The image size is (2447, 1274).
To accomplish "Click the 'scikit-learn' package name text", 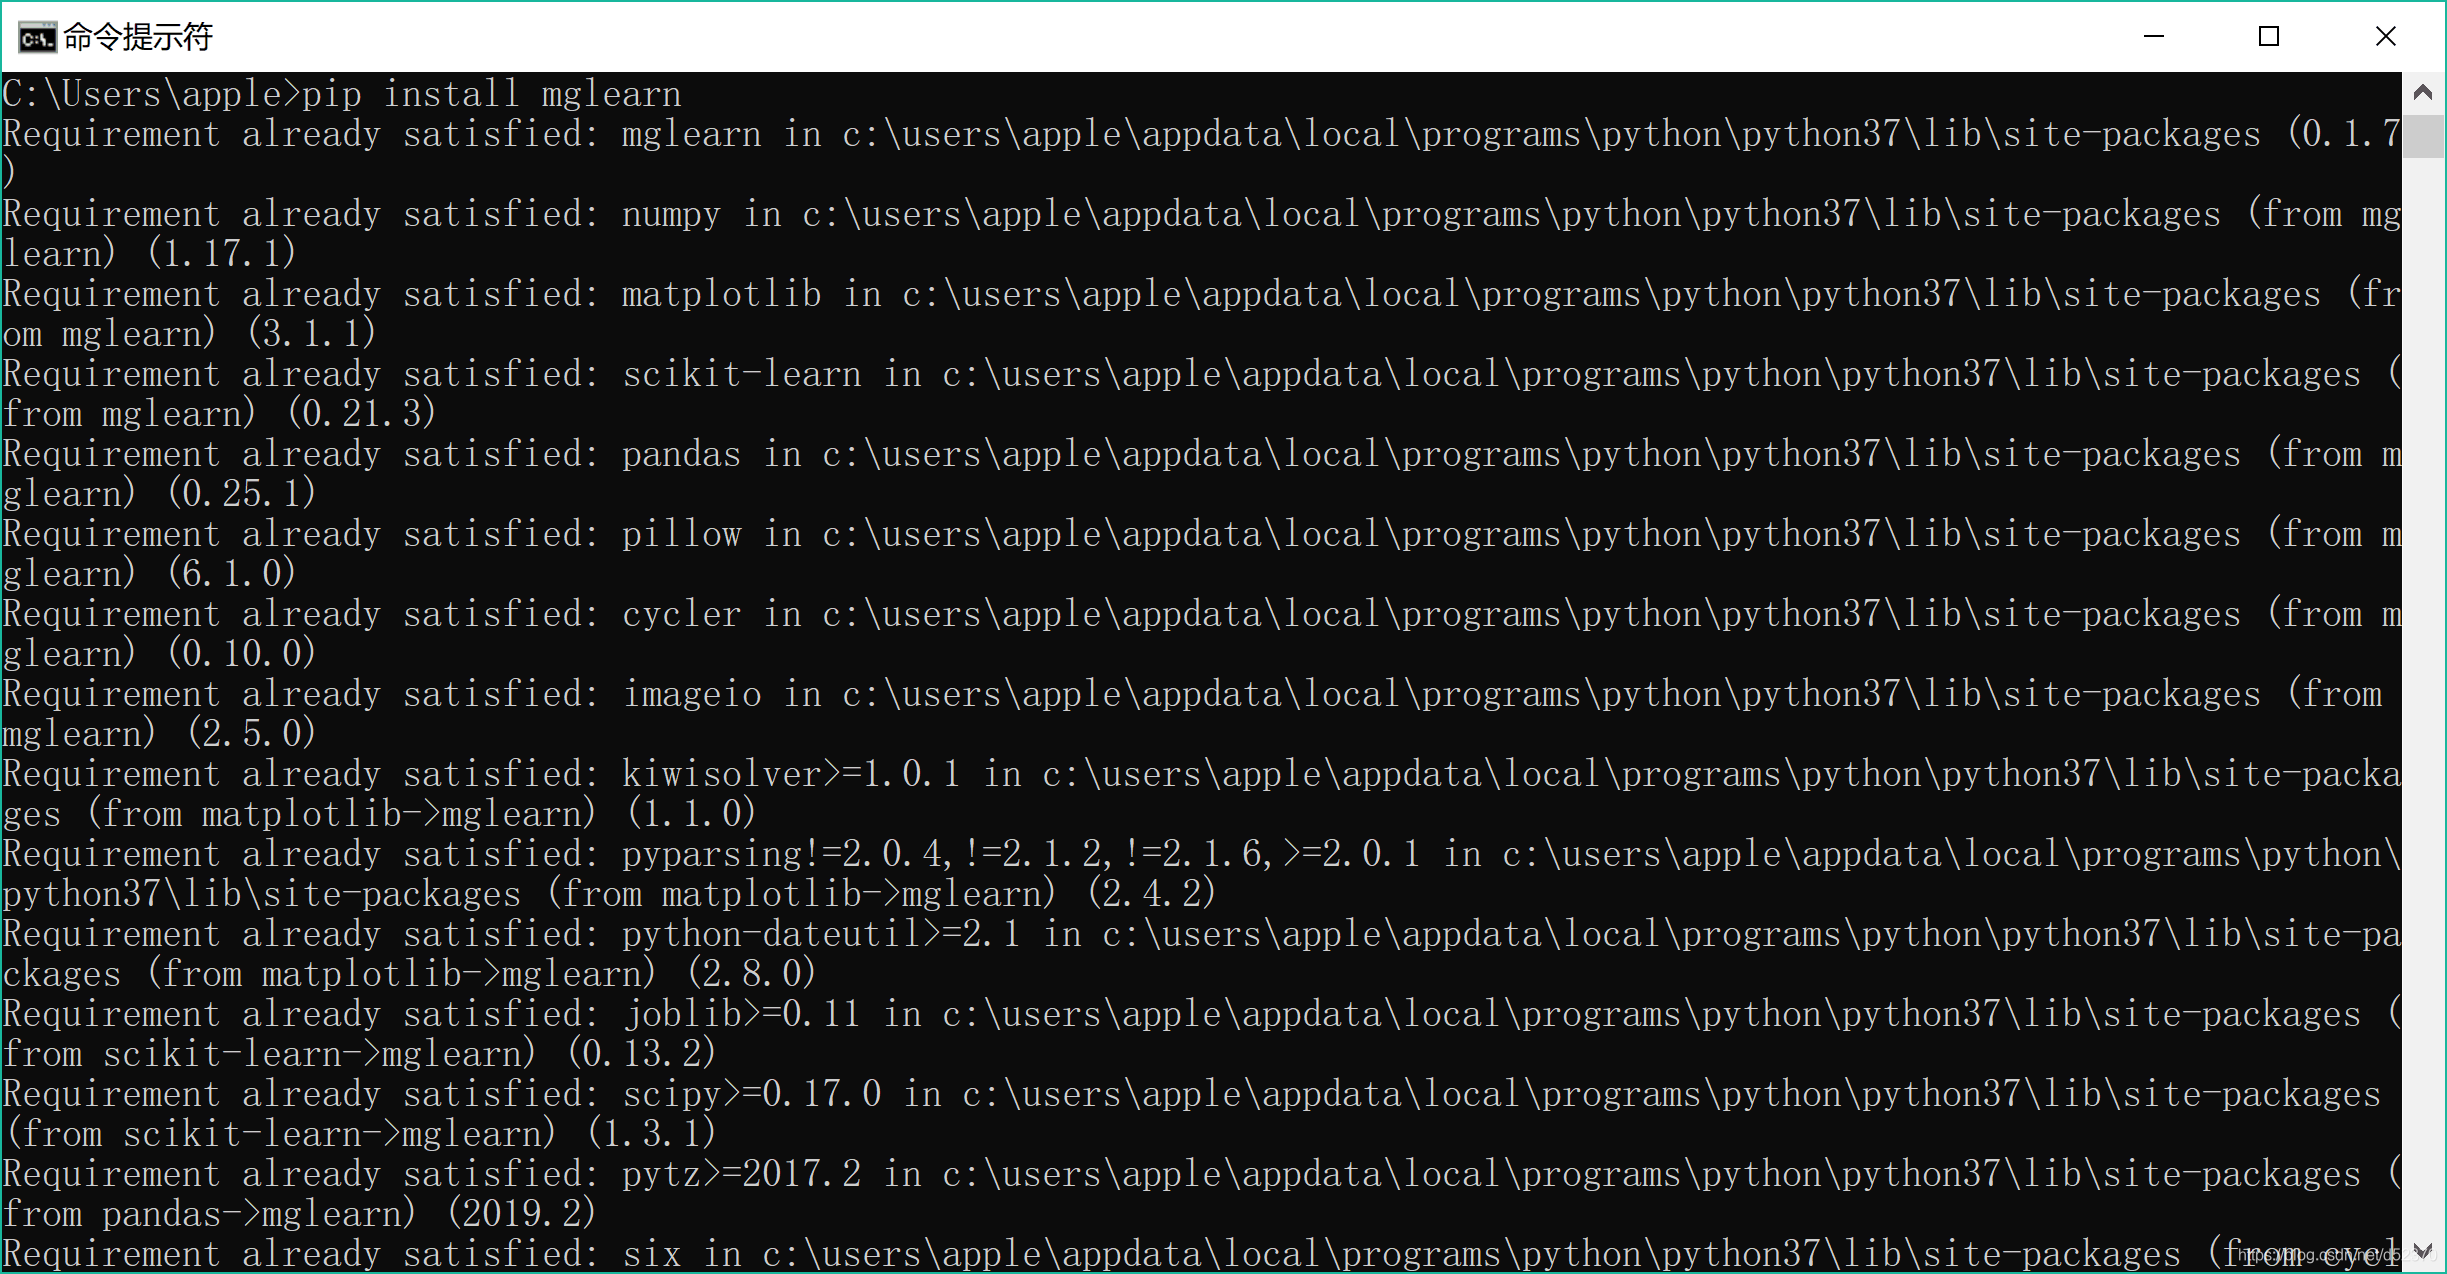I will [741, 375].
